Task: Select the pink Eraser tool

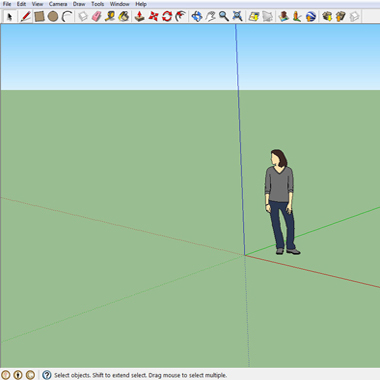Action: click(x=96, y=16)
